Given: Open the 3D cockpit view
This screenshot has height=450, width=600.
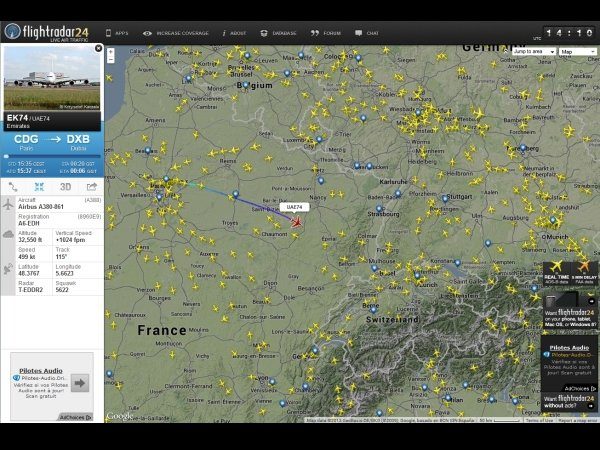Looking at the screenshot, I should [x=65, y=187].
